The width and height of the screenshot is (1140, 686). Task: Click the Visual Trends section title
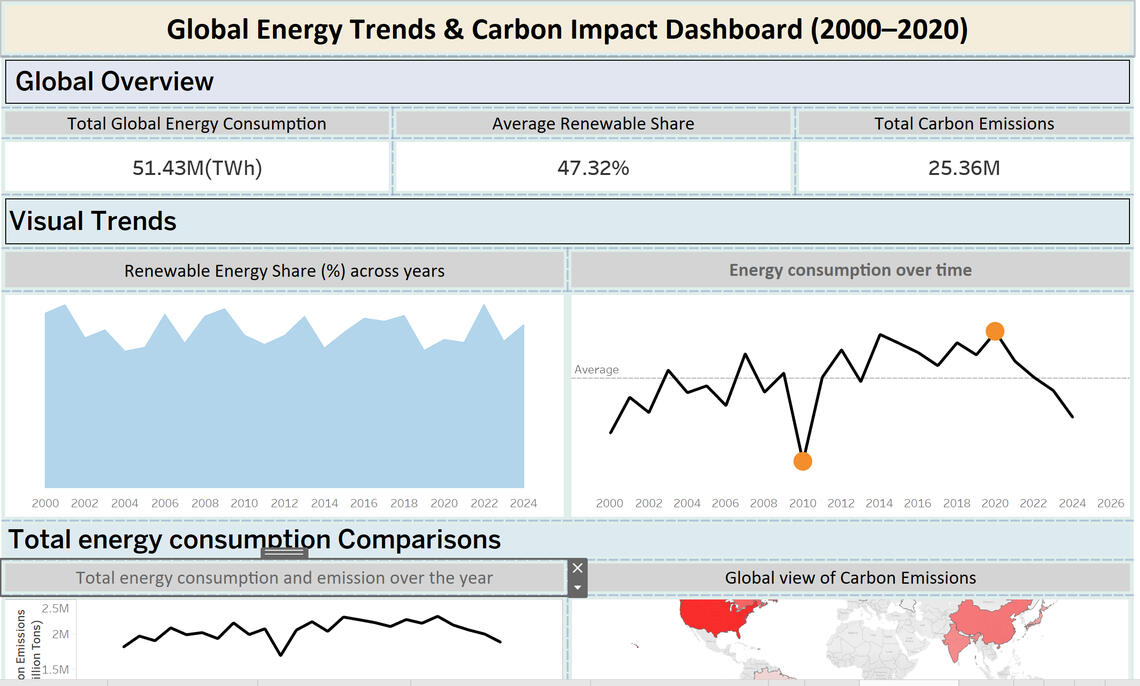click(x=93, y=221)
